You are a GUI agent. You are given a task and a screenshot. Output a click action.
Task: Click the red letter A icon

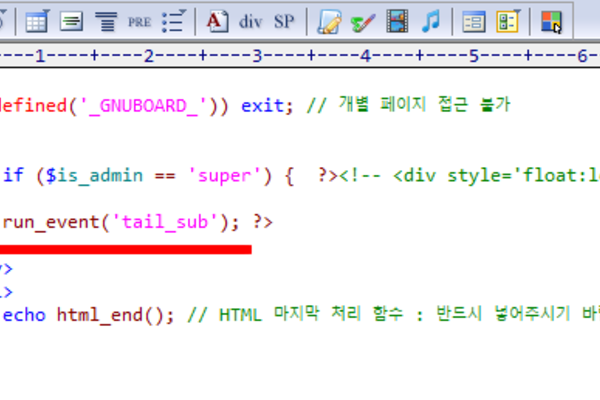click(x=217, y=20)
